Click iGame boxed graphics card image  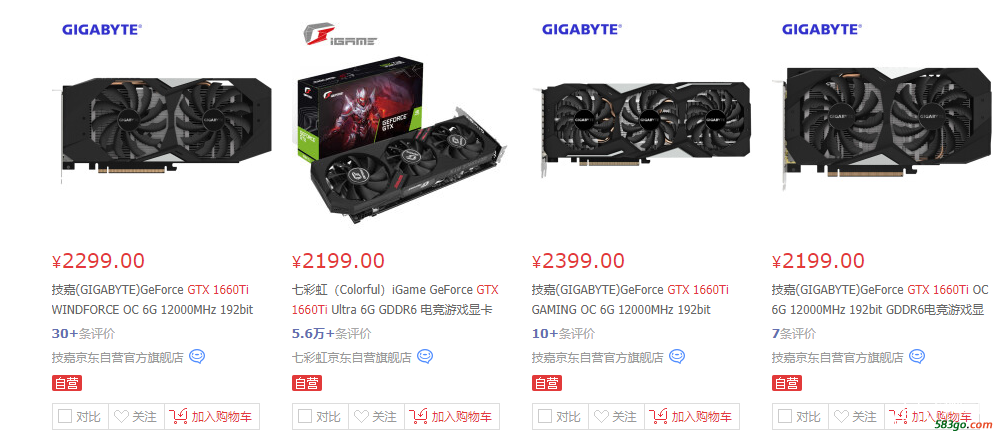(402, 139)
